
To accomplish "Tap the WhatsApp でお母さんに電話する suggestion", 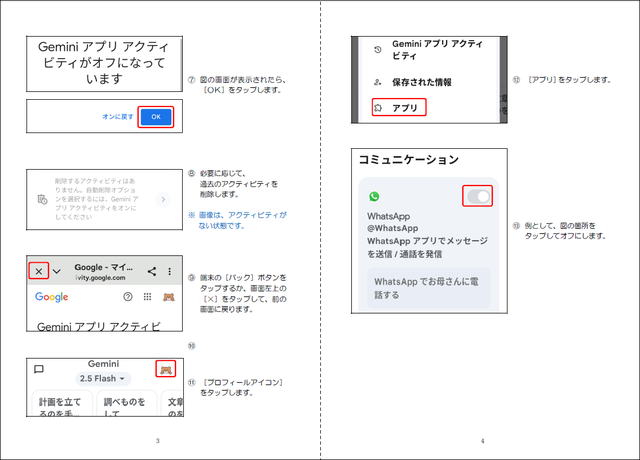I will 429,288.
